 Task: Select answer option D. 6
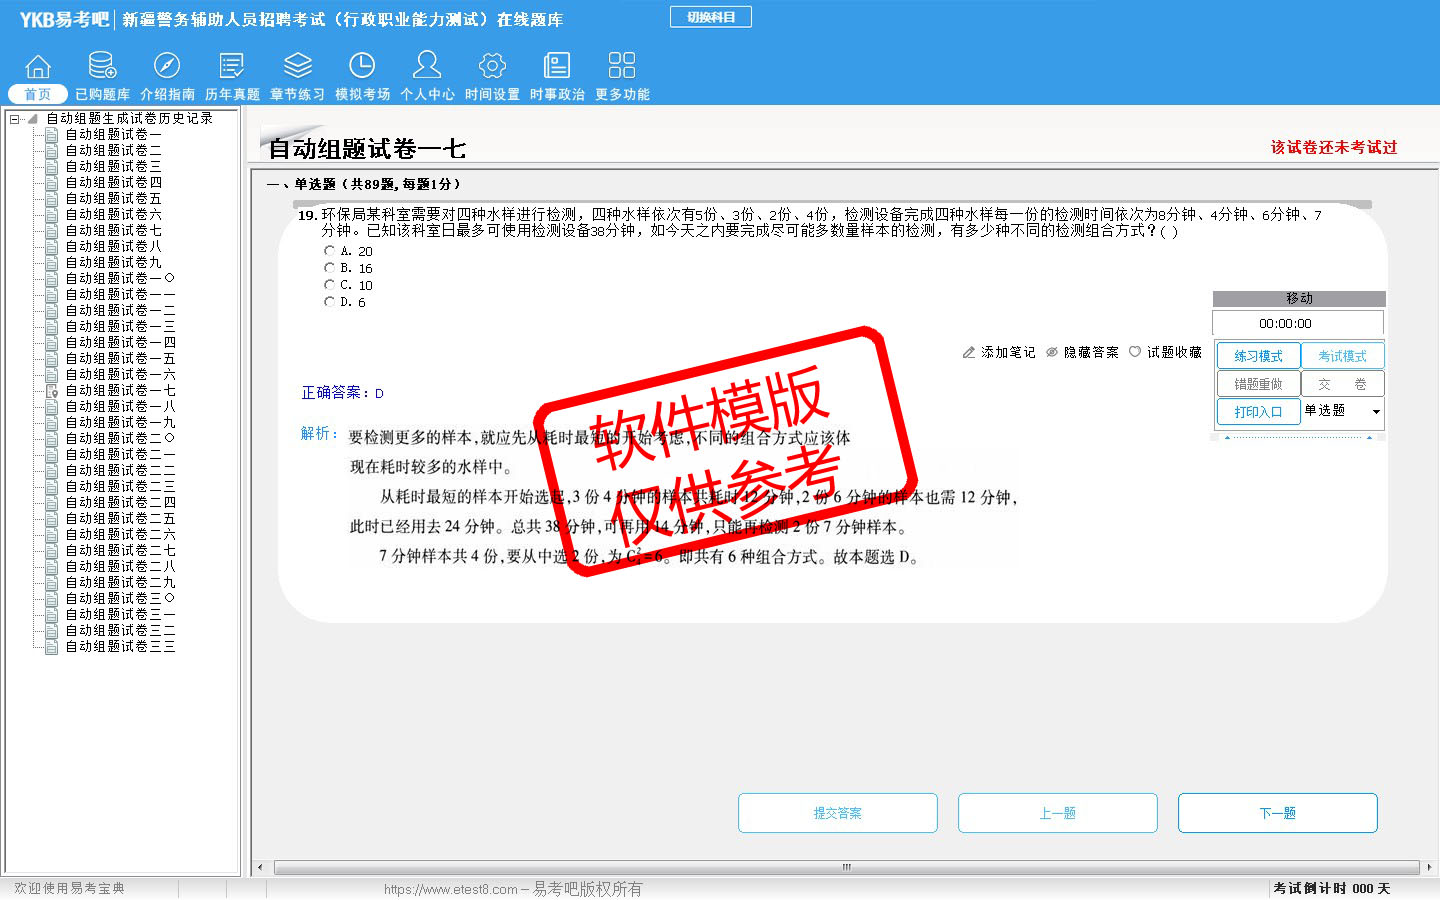point(330,302)
